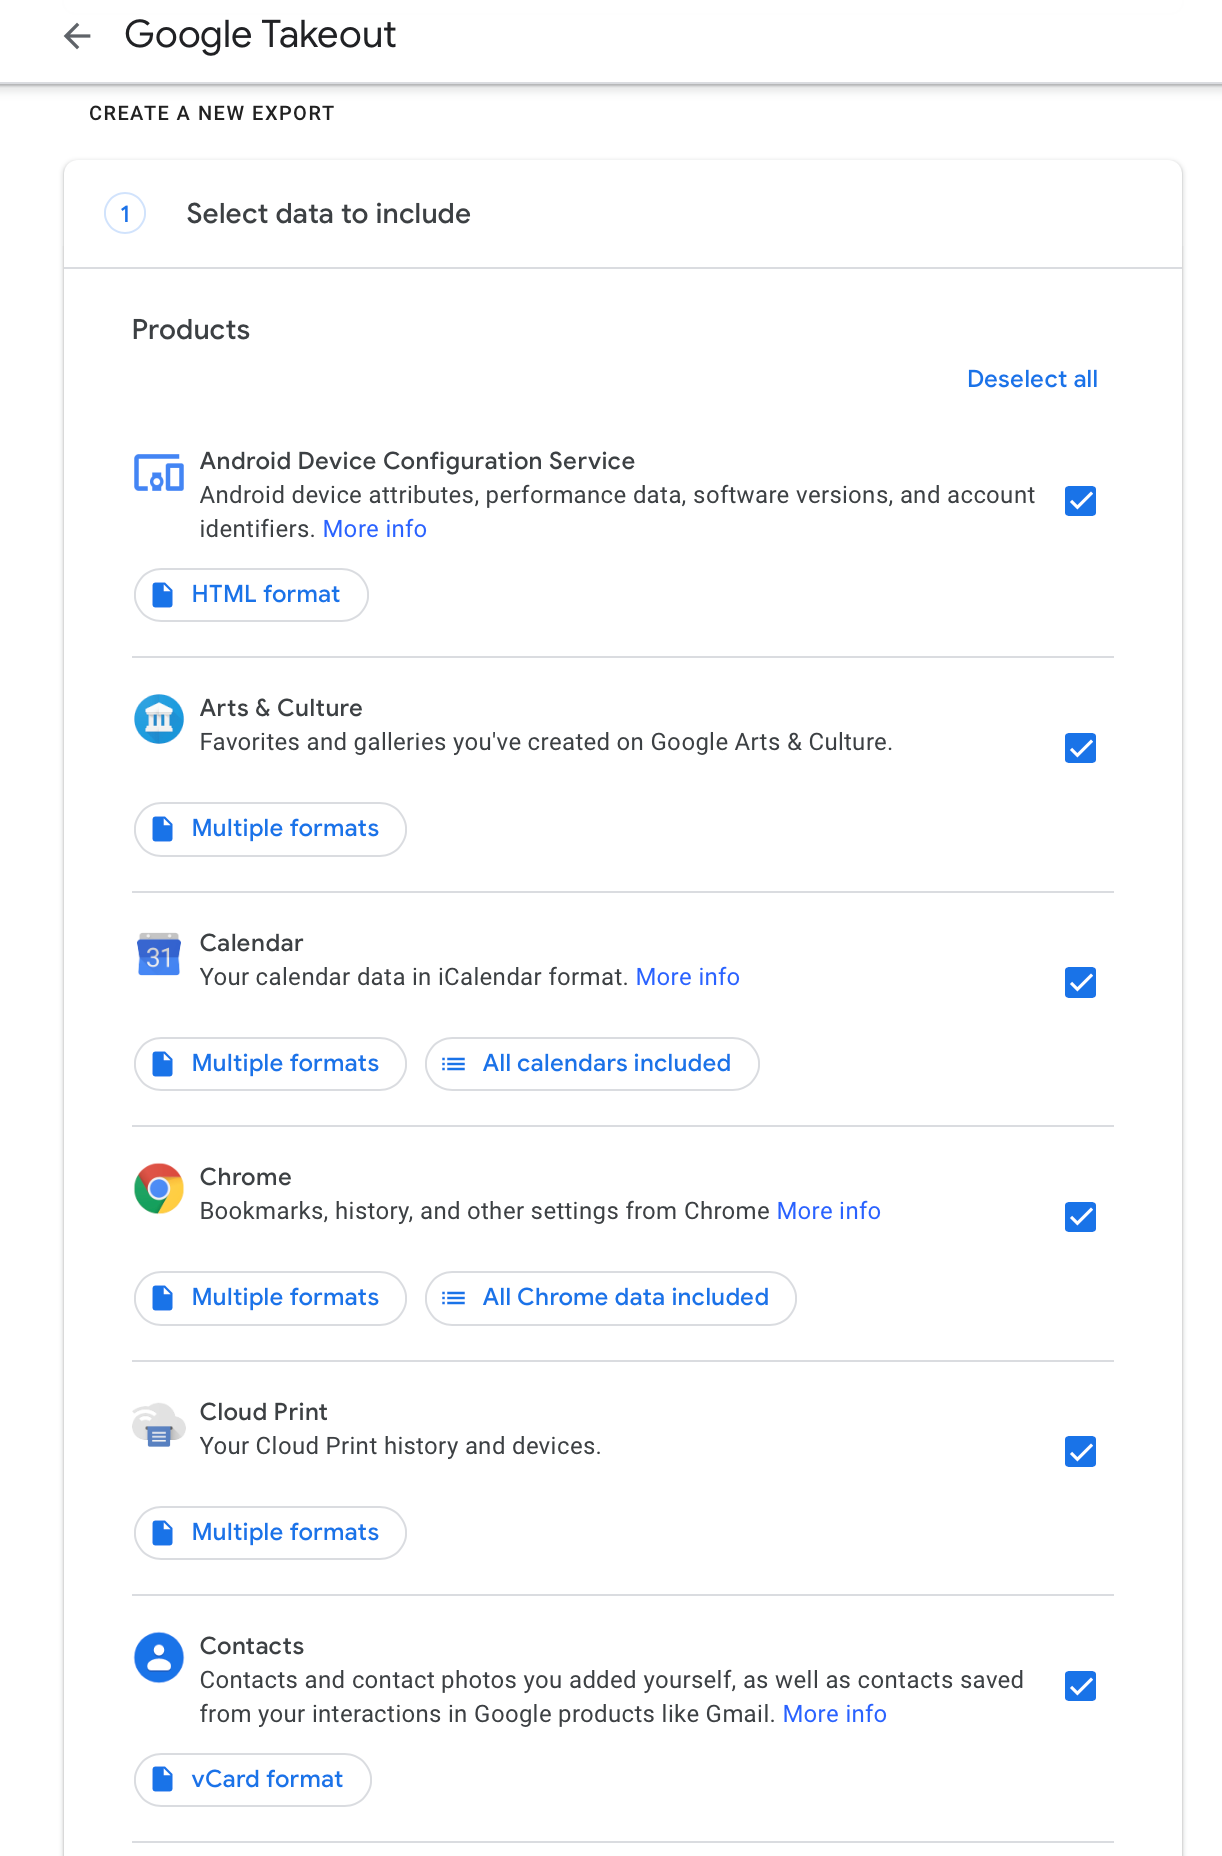Image resolution: width=1222 pixels, height=1856 pixels.
Task: Click the Calendar 31 icon
Action: [x=159, y=955]
